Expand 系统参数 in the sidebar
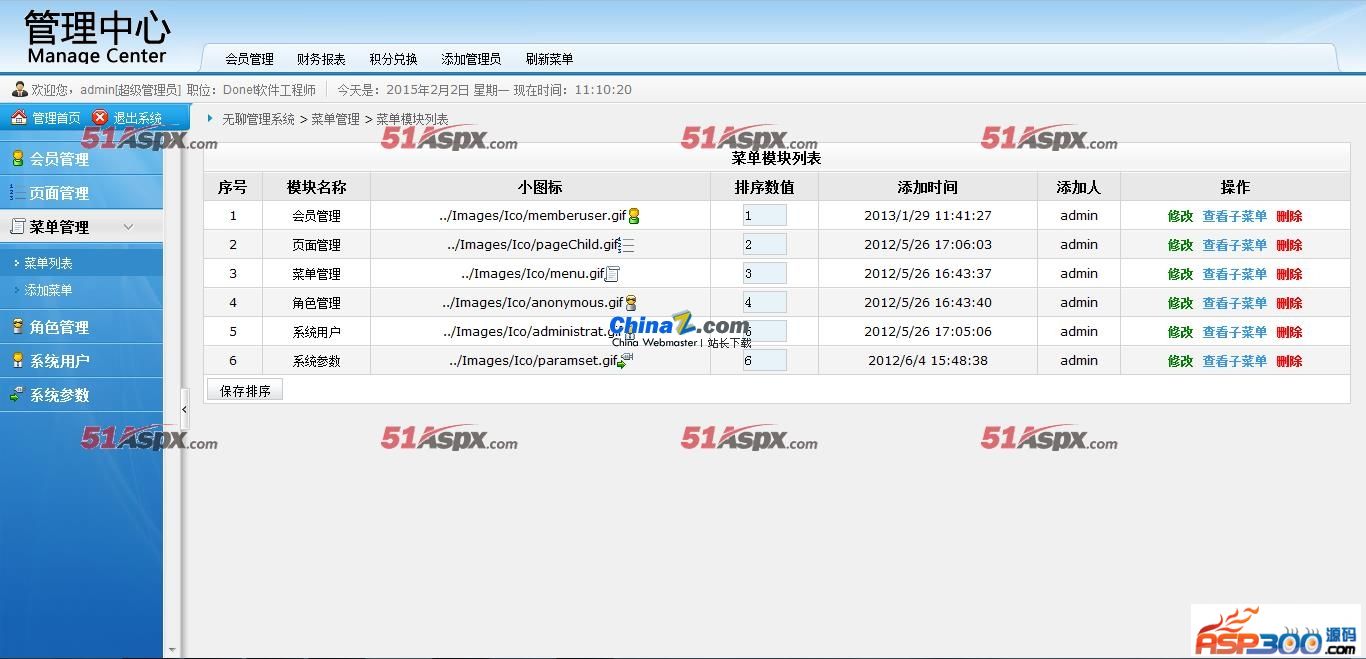The height and width of the screenshot is (659, 1366). pyautogui.click(x=81, y=394)
